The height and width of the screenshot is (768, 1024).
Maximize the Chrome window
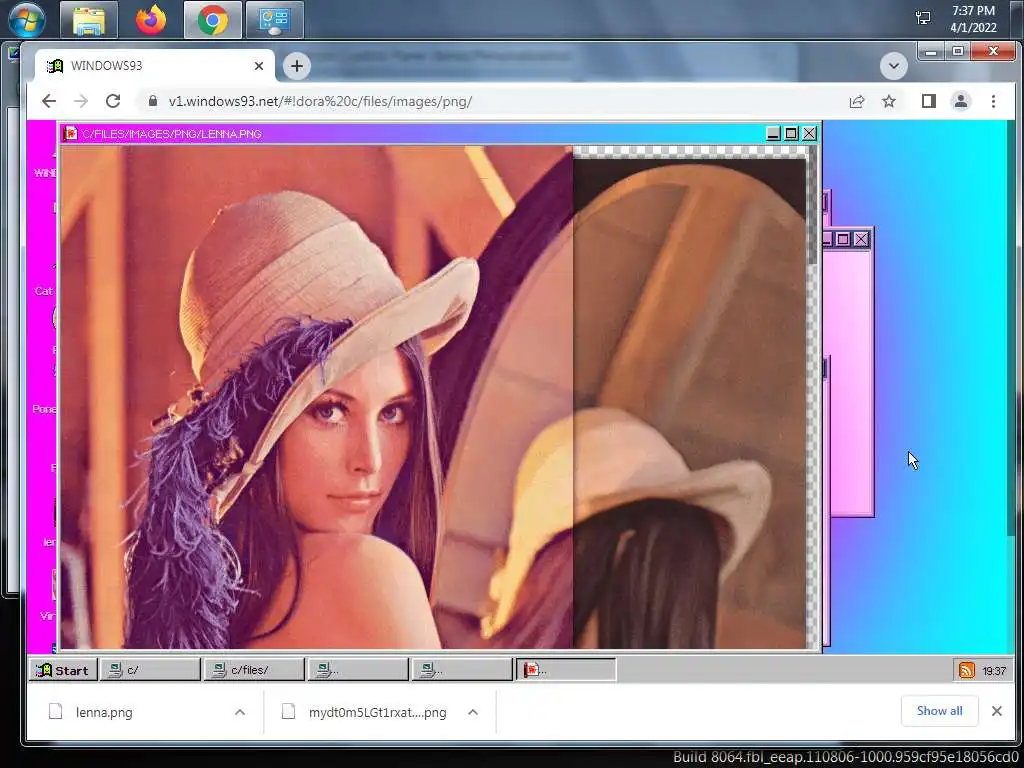957,52
